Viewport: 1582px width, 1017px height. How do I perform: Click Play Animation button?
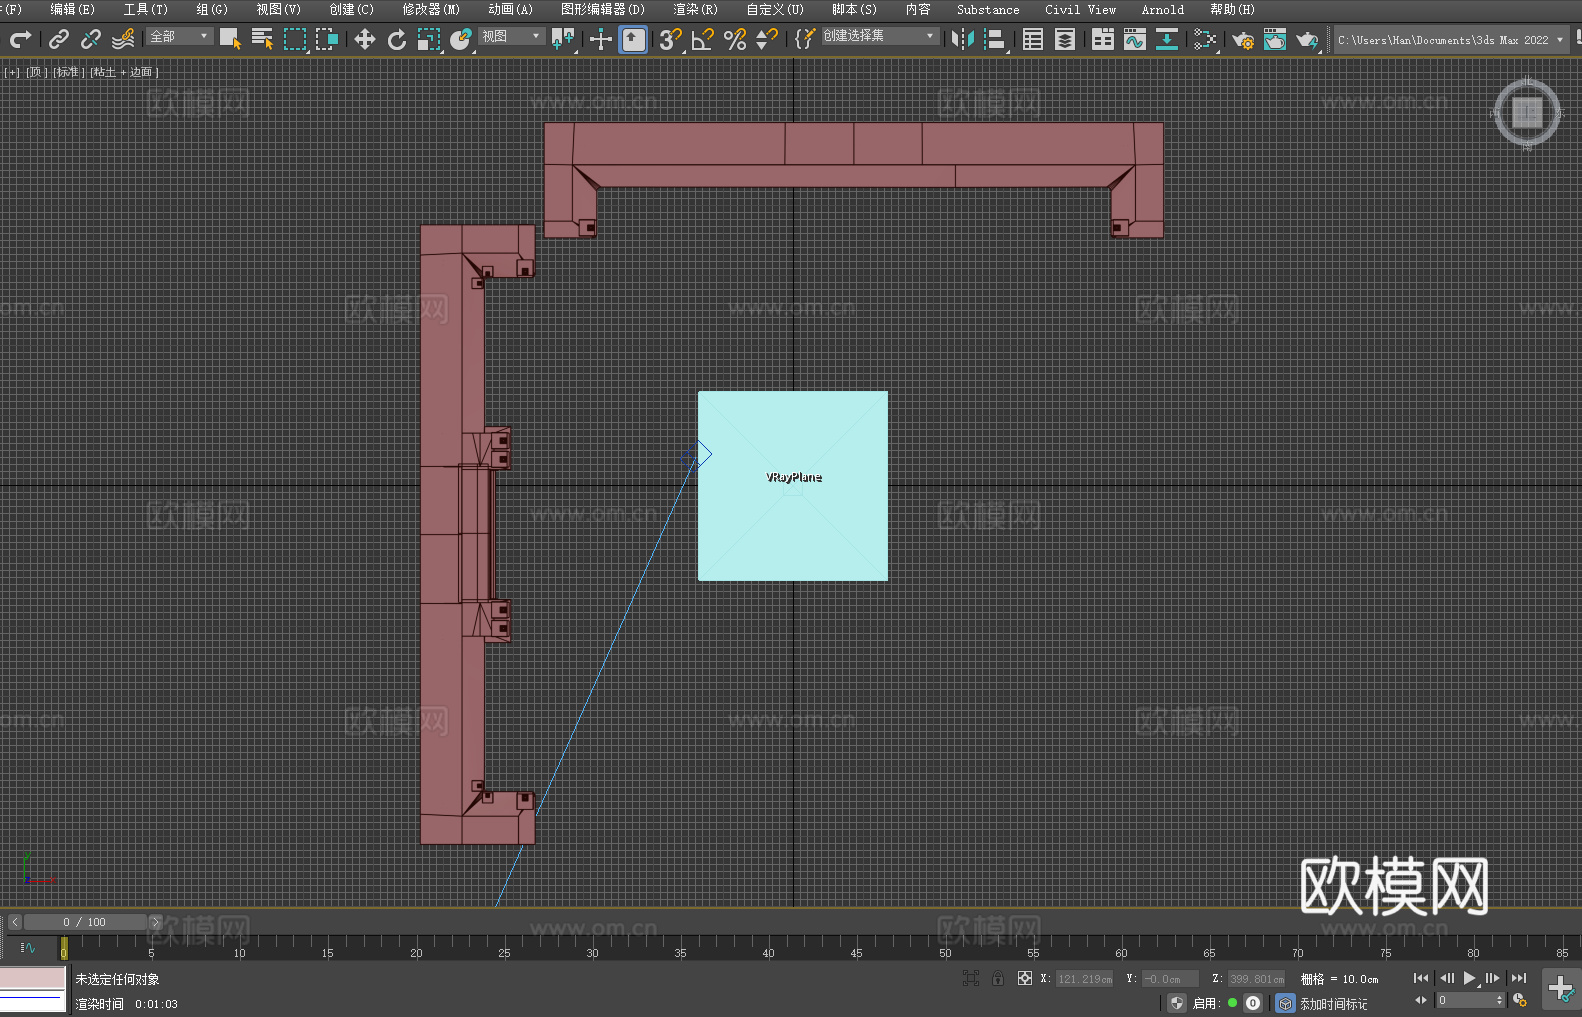click(x=1469, y=978)
